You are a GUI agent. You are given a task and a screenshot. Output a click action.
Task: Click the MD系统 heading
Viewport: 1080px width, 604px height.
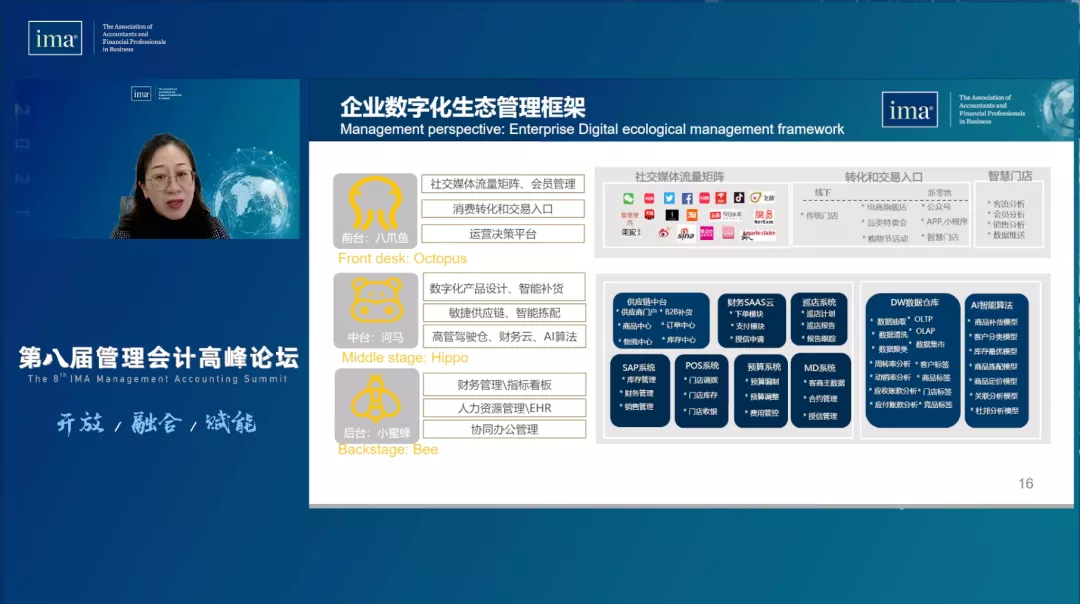[x=820, y=368]
